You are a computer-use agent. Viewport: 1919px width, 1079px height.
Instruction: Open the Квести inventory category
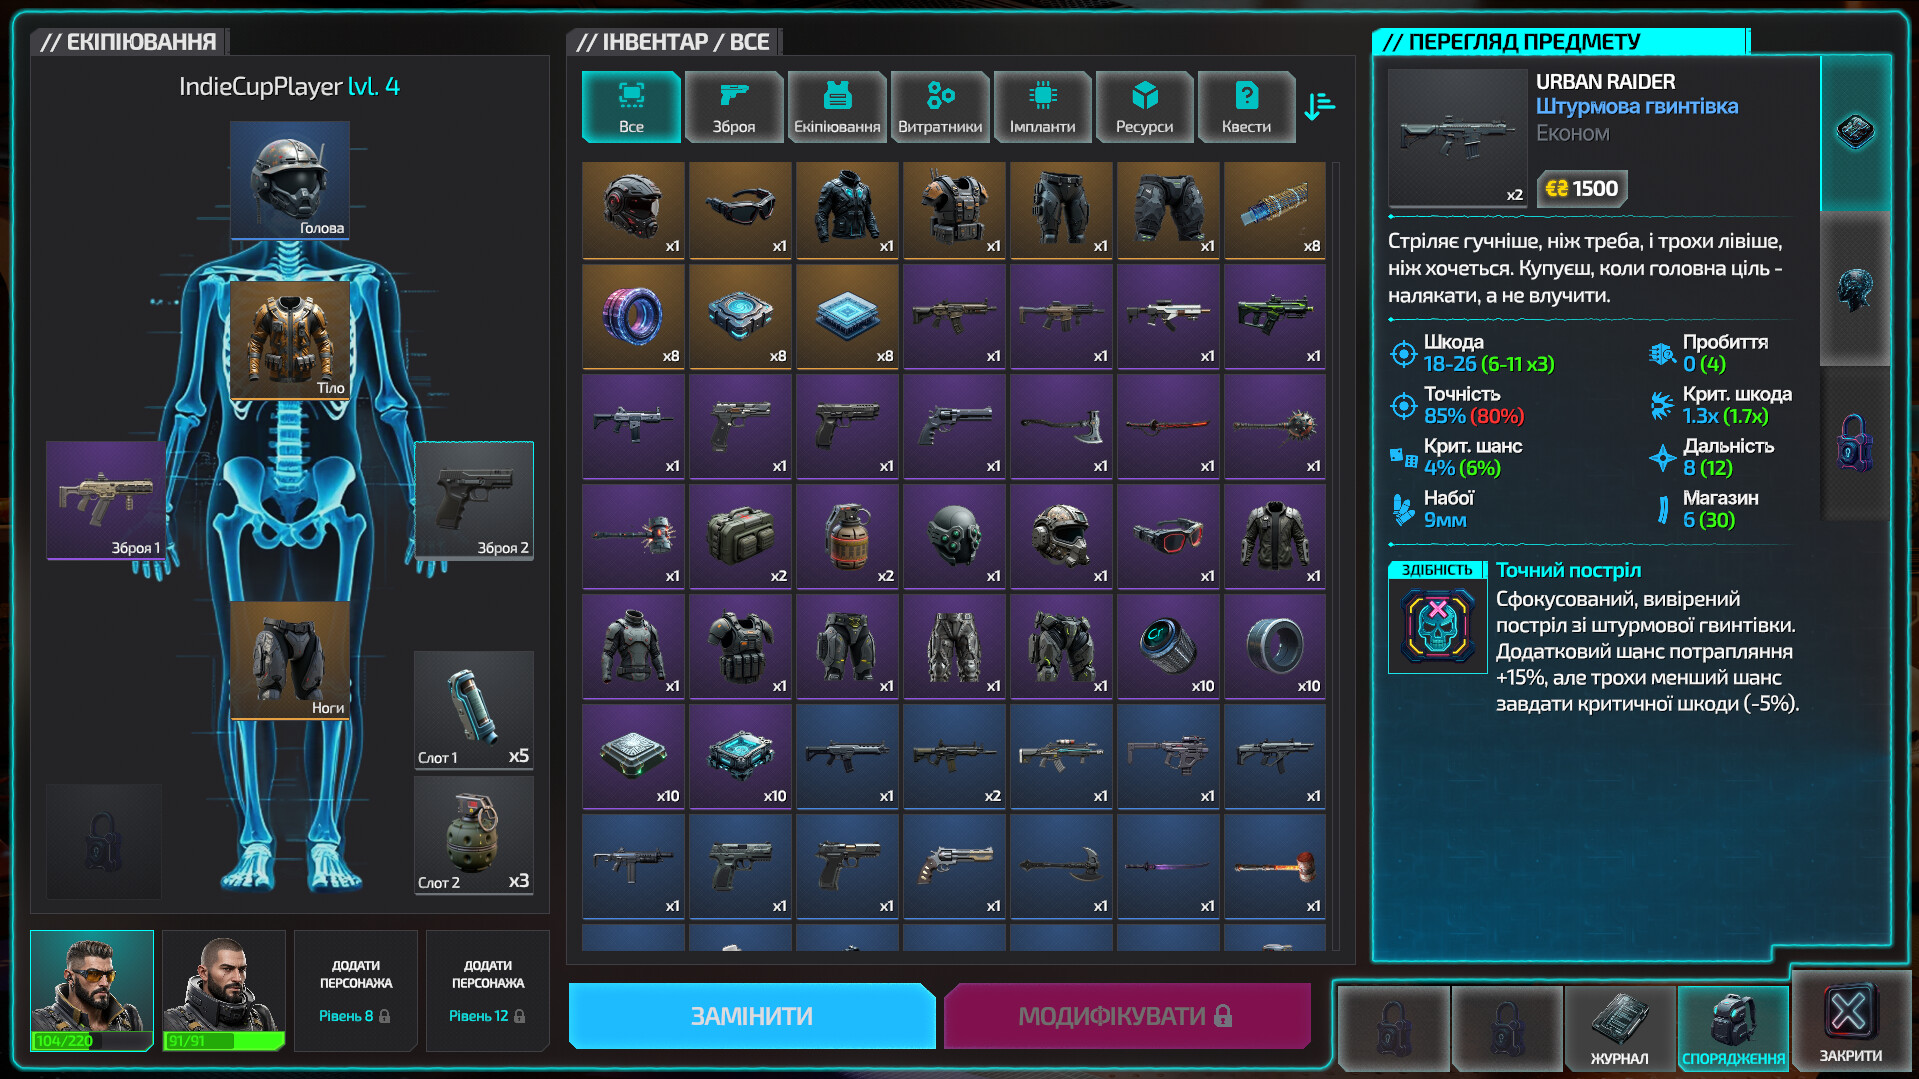tap(1246, 106)
